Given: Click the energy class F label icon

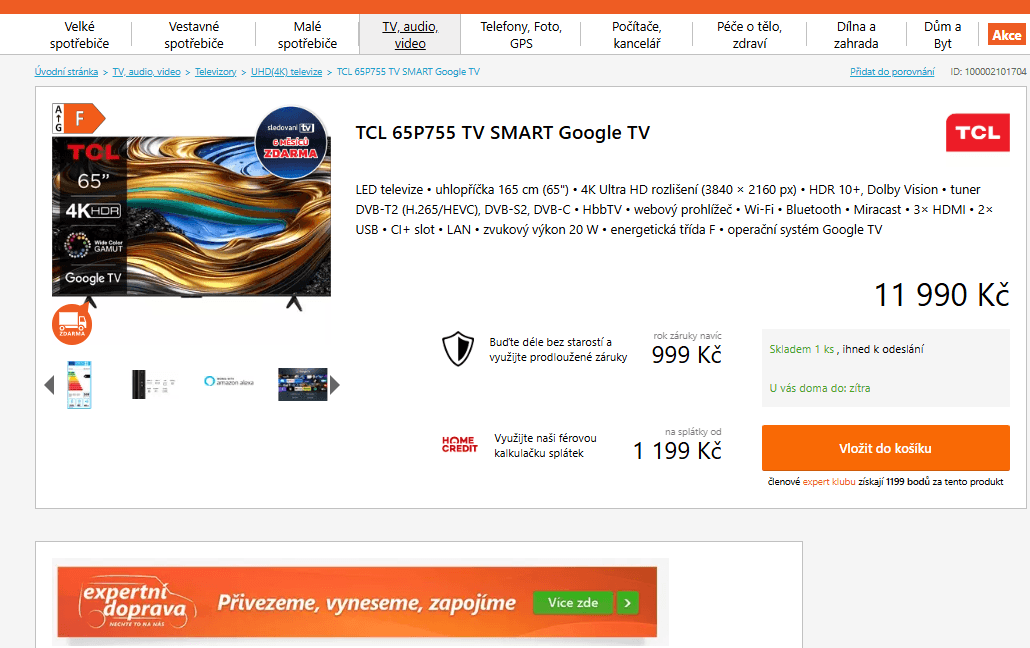Looking at the screenshot, I should [x=78, y=118].
